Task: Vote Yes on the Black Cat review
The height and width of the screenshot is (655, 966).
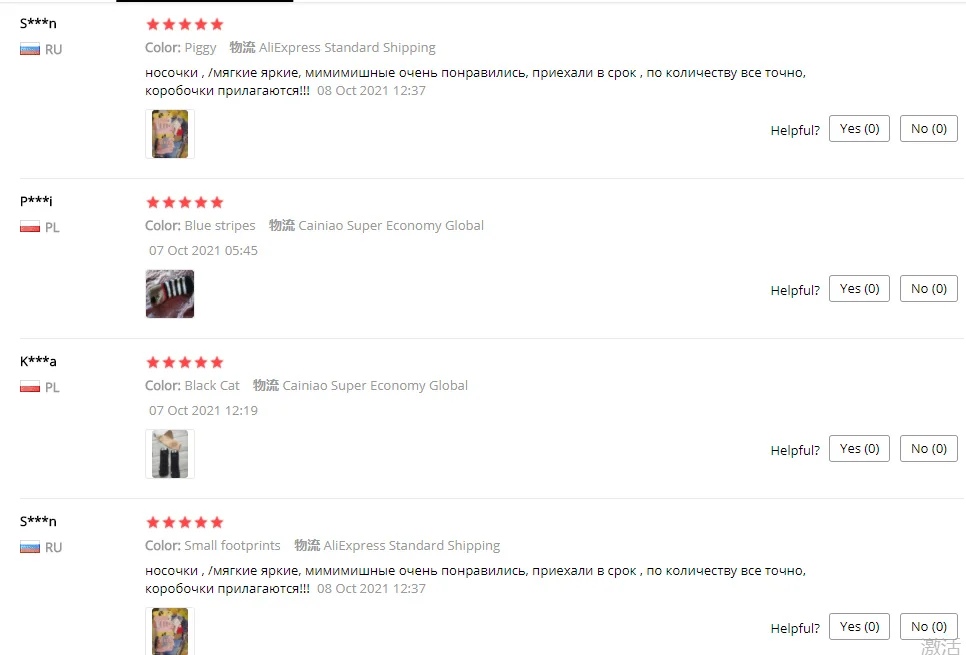Action: click(859, 449)
